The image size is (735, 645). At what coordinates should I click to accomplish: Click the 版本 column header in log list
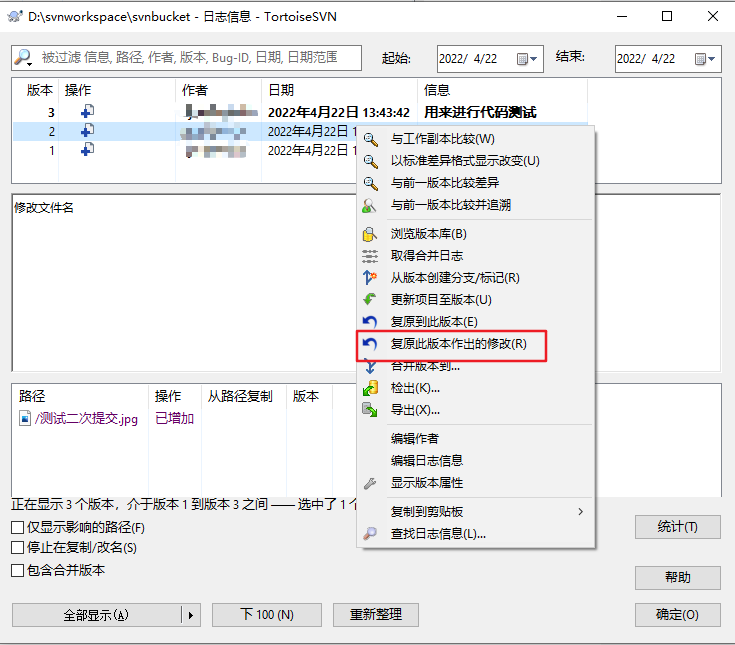(x=37, y=90)
